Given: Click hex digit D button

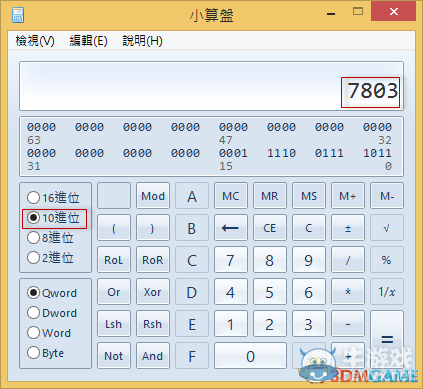Looking at the screenshot, I should 192,292.
